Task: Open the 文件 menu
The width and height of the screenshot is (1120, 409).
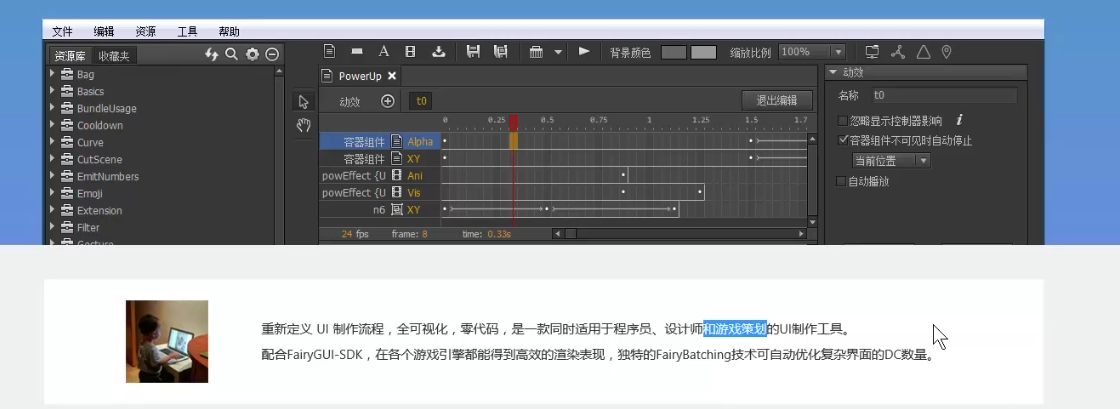Action: (x=62, y=31)
